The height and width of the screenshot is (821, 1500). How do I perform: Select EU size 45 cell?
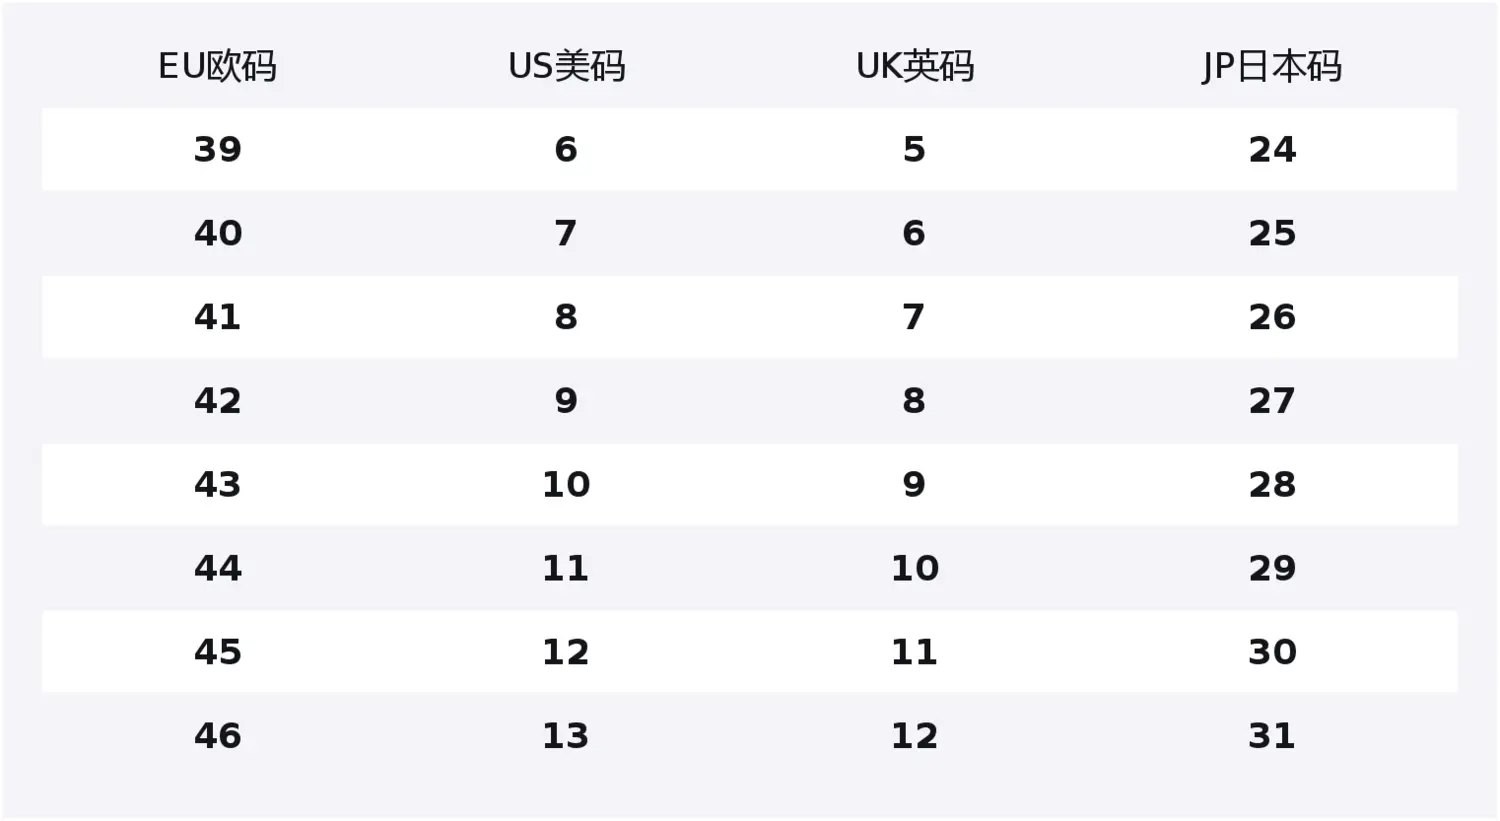point(217,652)
